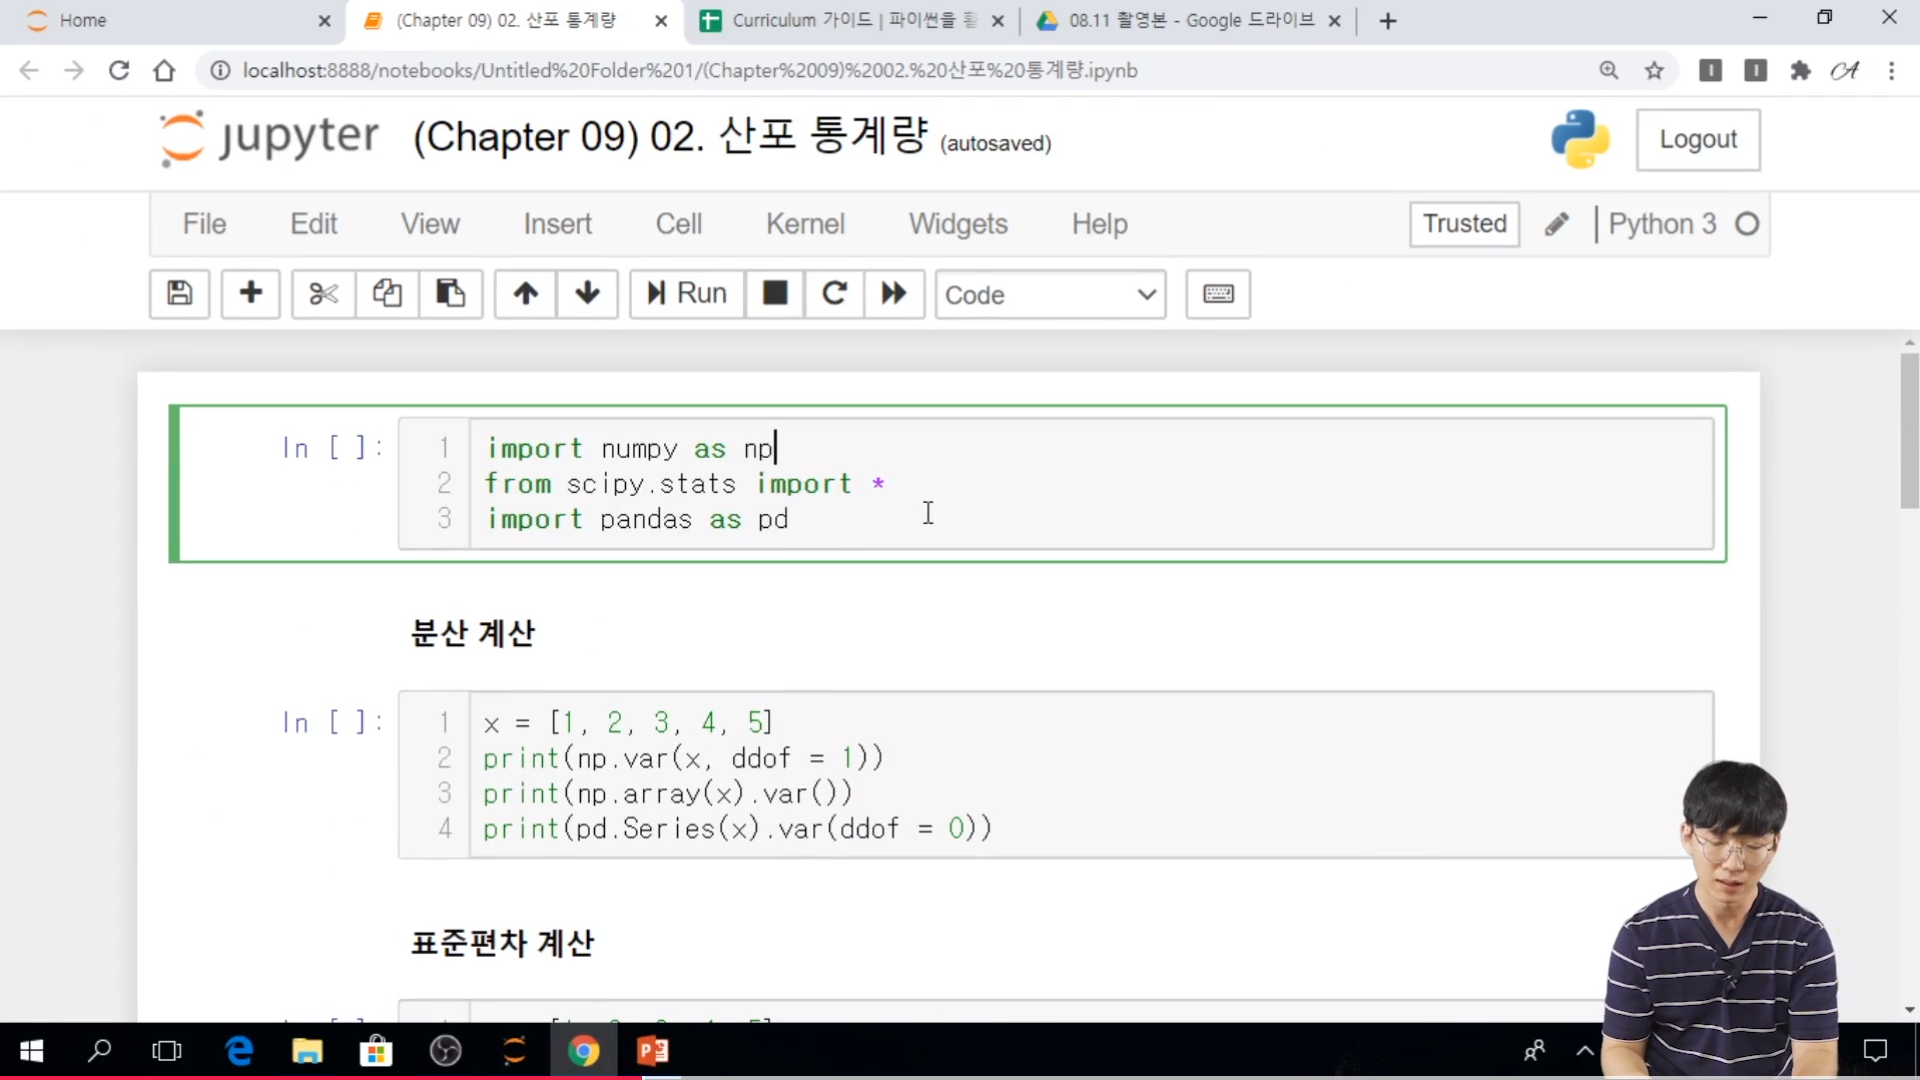Restart kernel and run all cells icon

pos(893,293)
